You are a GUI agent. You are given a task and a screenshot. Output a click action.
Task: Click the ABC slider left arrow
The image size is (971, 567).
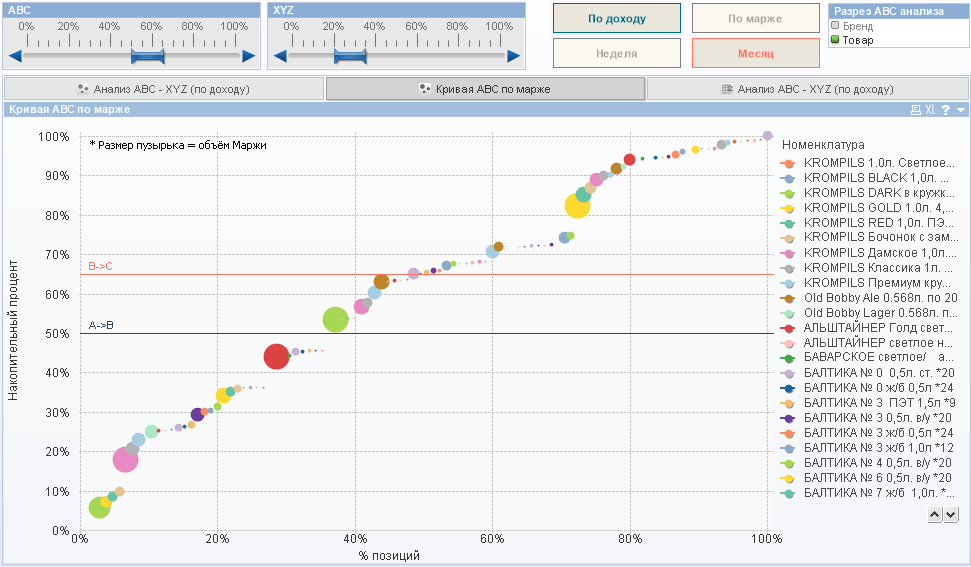pos(15,56)
